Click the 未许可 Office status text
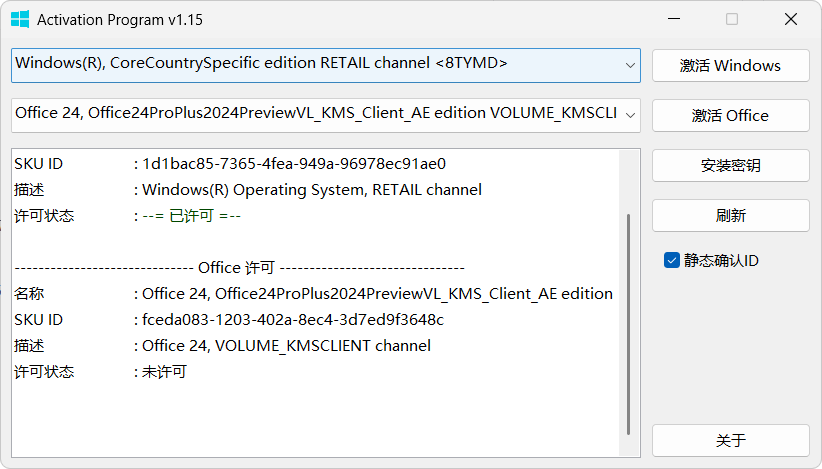Image resolution: width=822 pixels, height=469 pixels. (164, 372)
